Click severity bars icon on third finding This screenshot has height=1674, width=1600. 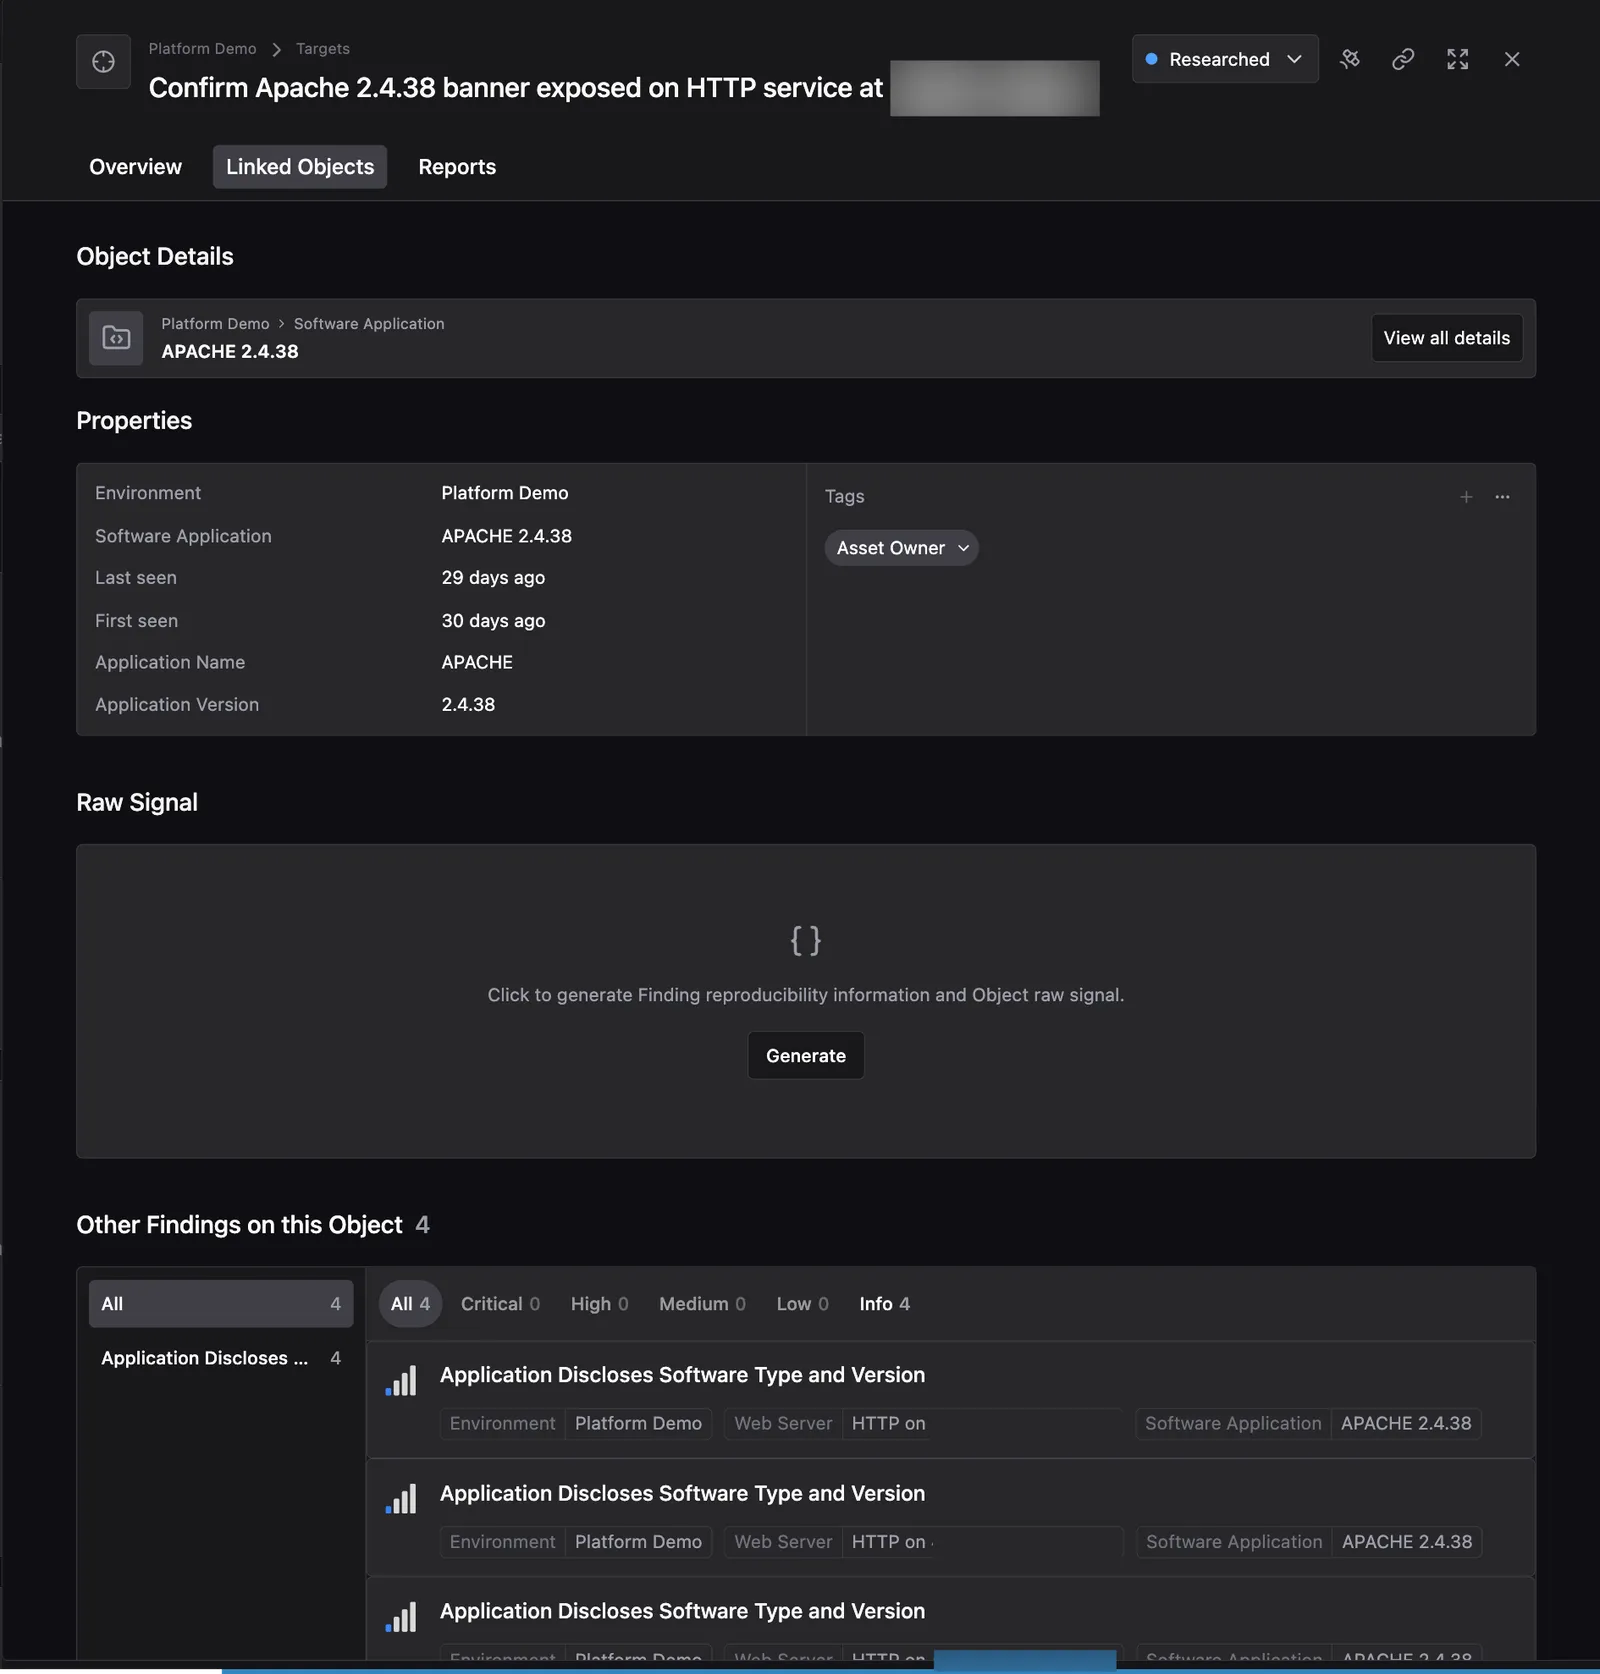tap(401, 1617)
